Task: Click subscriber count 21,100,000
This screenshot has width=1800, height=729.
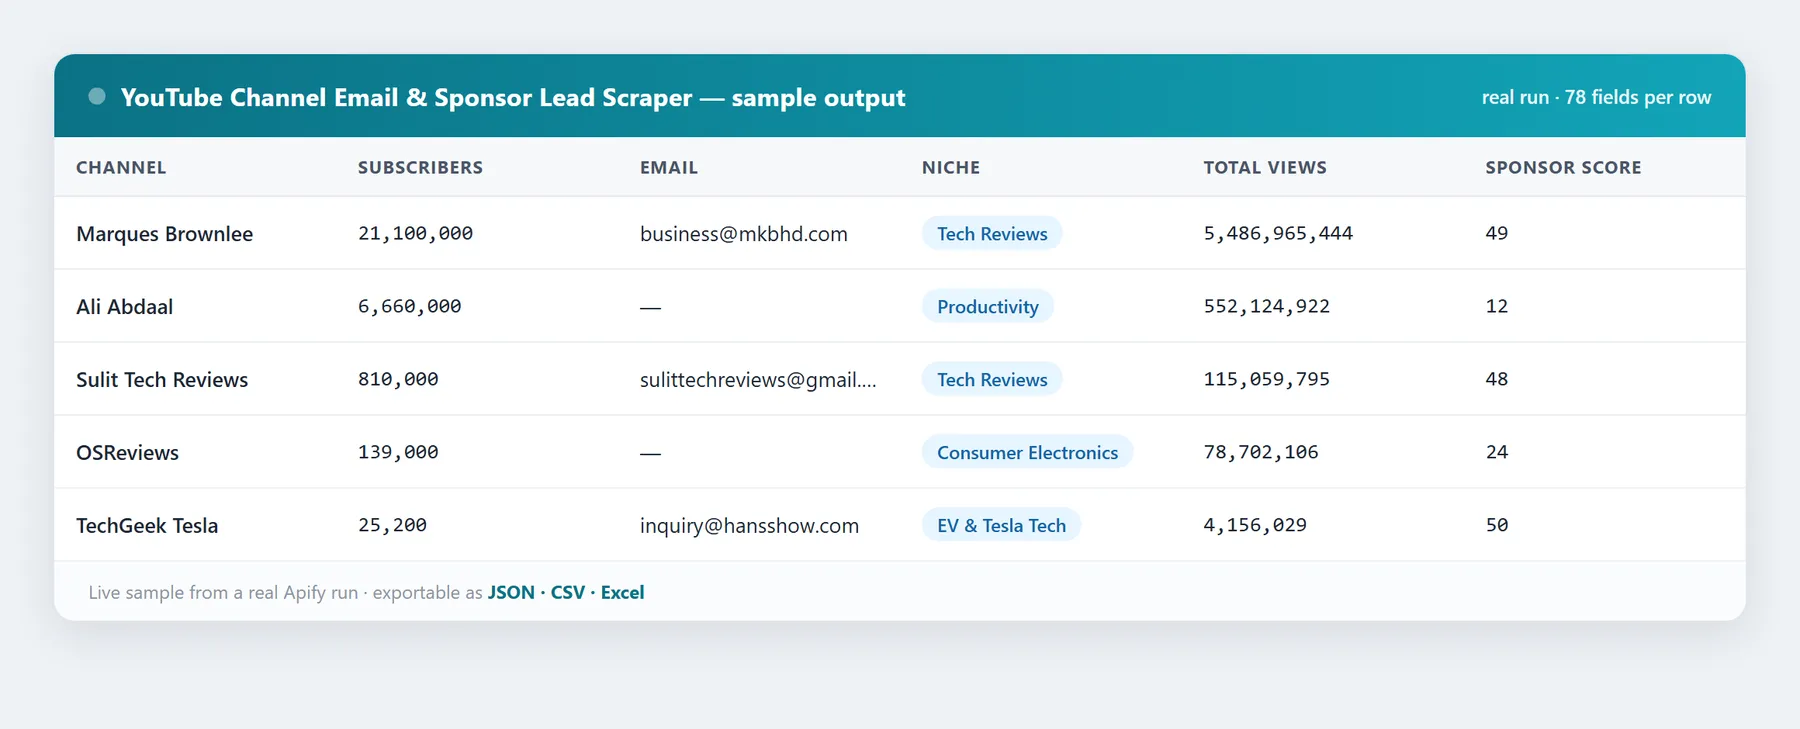Action: pos(415,233)
